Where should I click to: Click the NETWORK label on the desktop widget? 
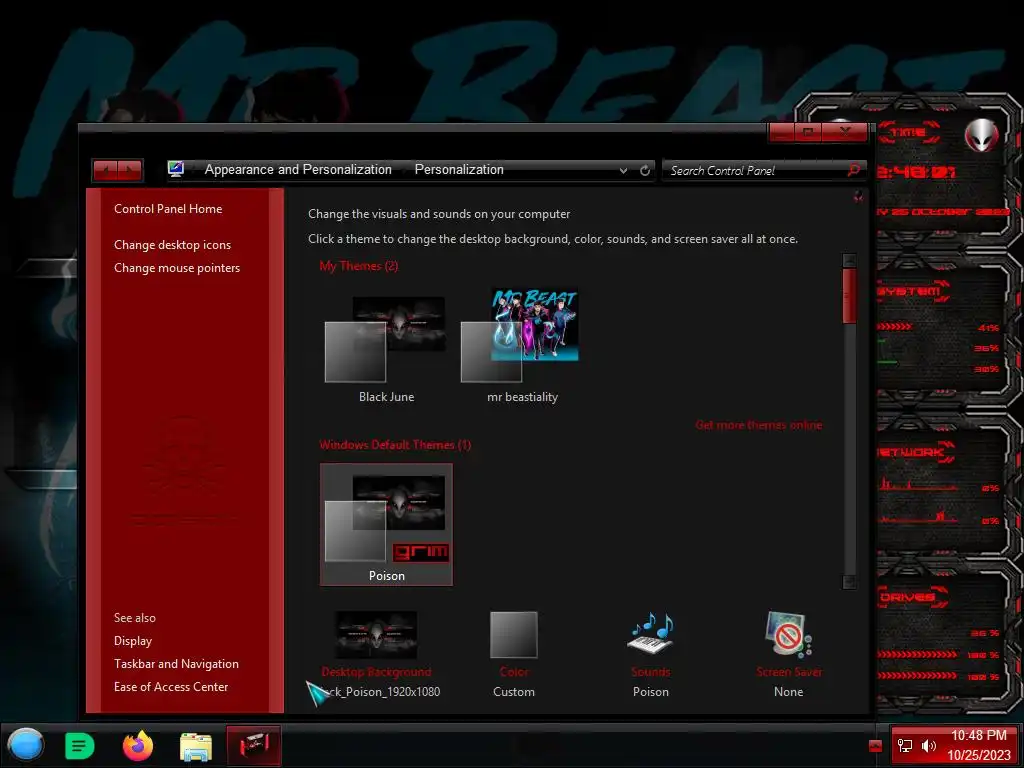912,452
